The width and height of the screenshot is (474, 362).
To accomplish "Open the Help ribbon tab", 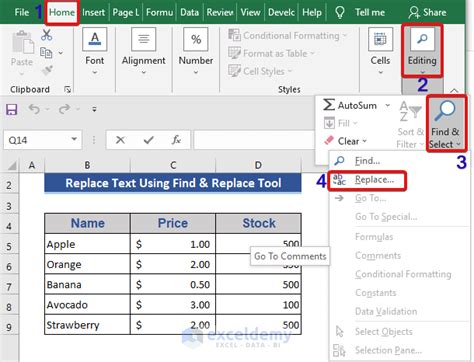I will click(x=312, y=12).
